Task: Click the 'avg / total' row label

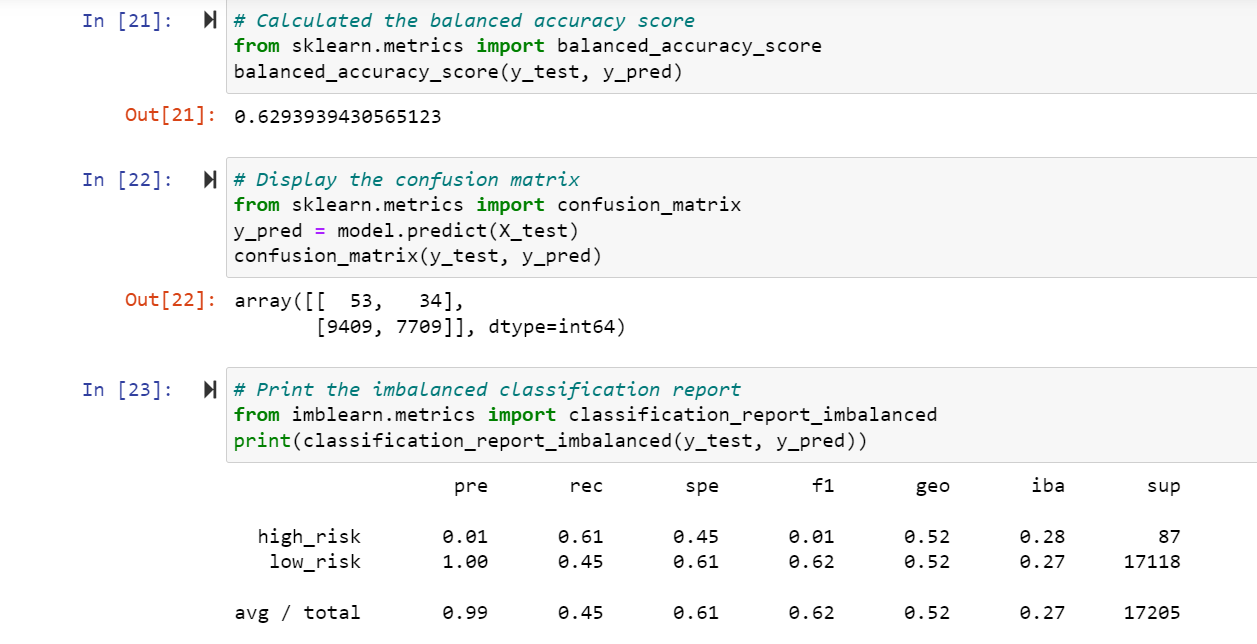Action: coord(297,613)
